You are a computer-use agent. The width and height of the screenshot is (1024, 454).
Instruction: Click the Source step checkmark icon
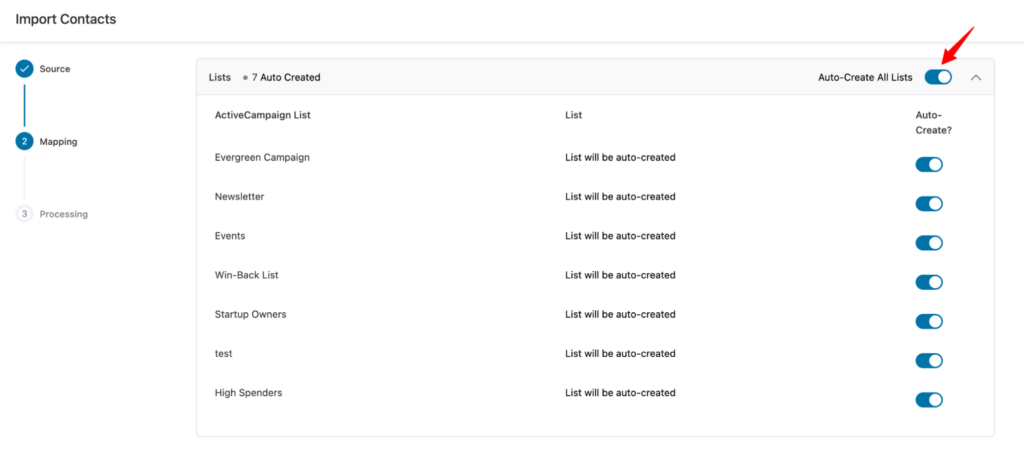click(24, 69)
